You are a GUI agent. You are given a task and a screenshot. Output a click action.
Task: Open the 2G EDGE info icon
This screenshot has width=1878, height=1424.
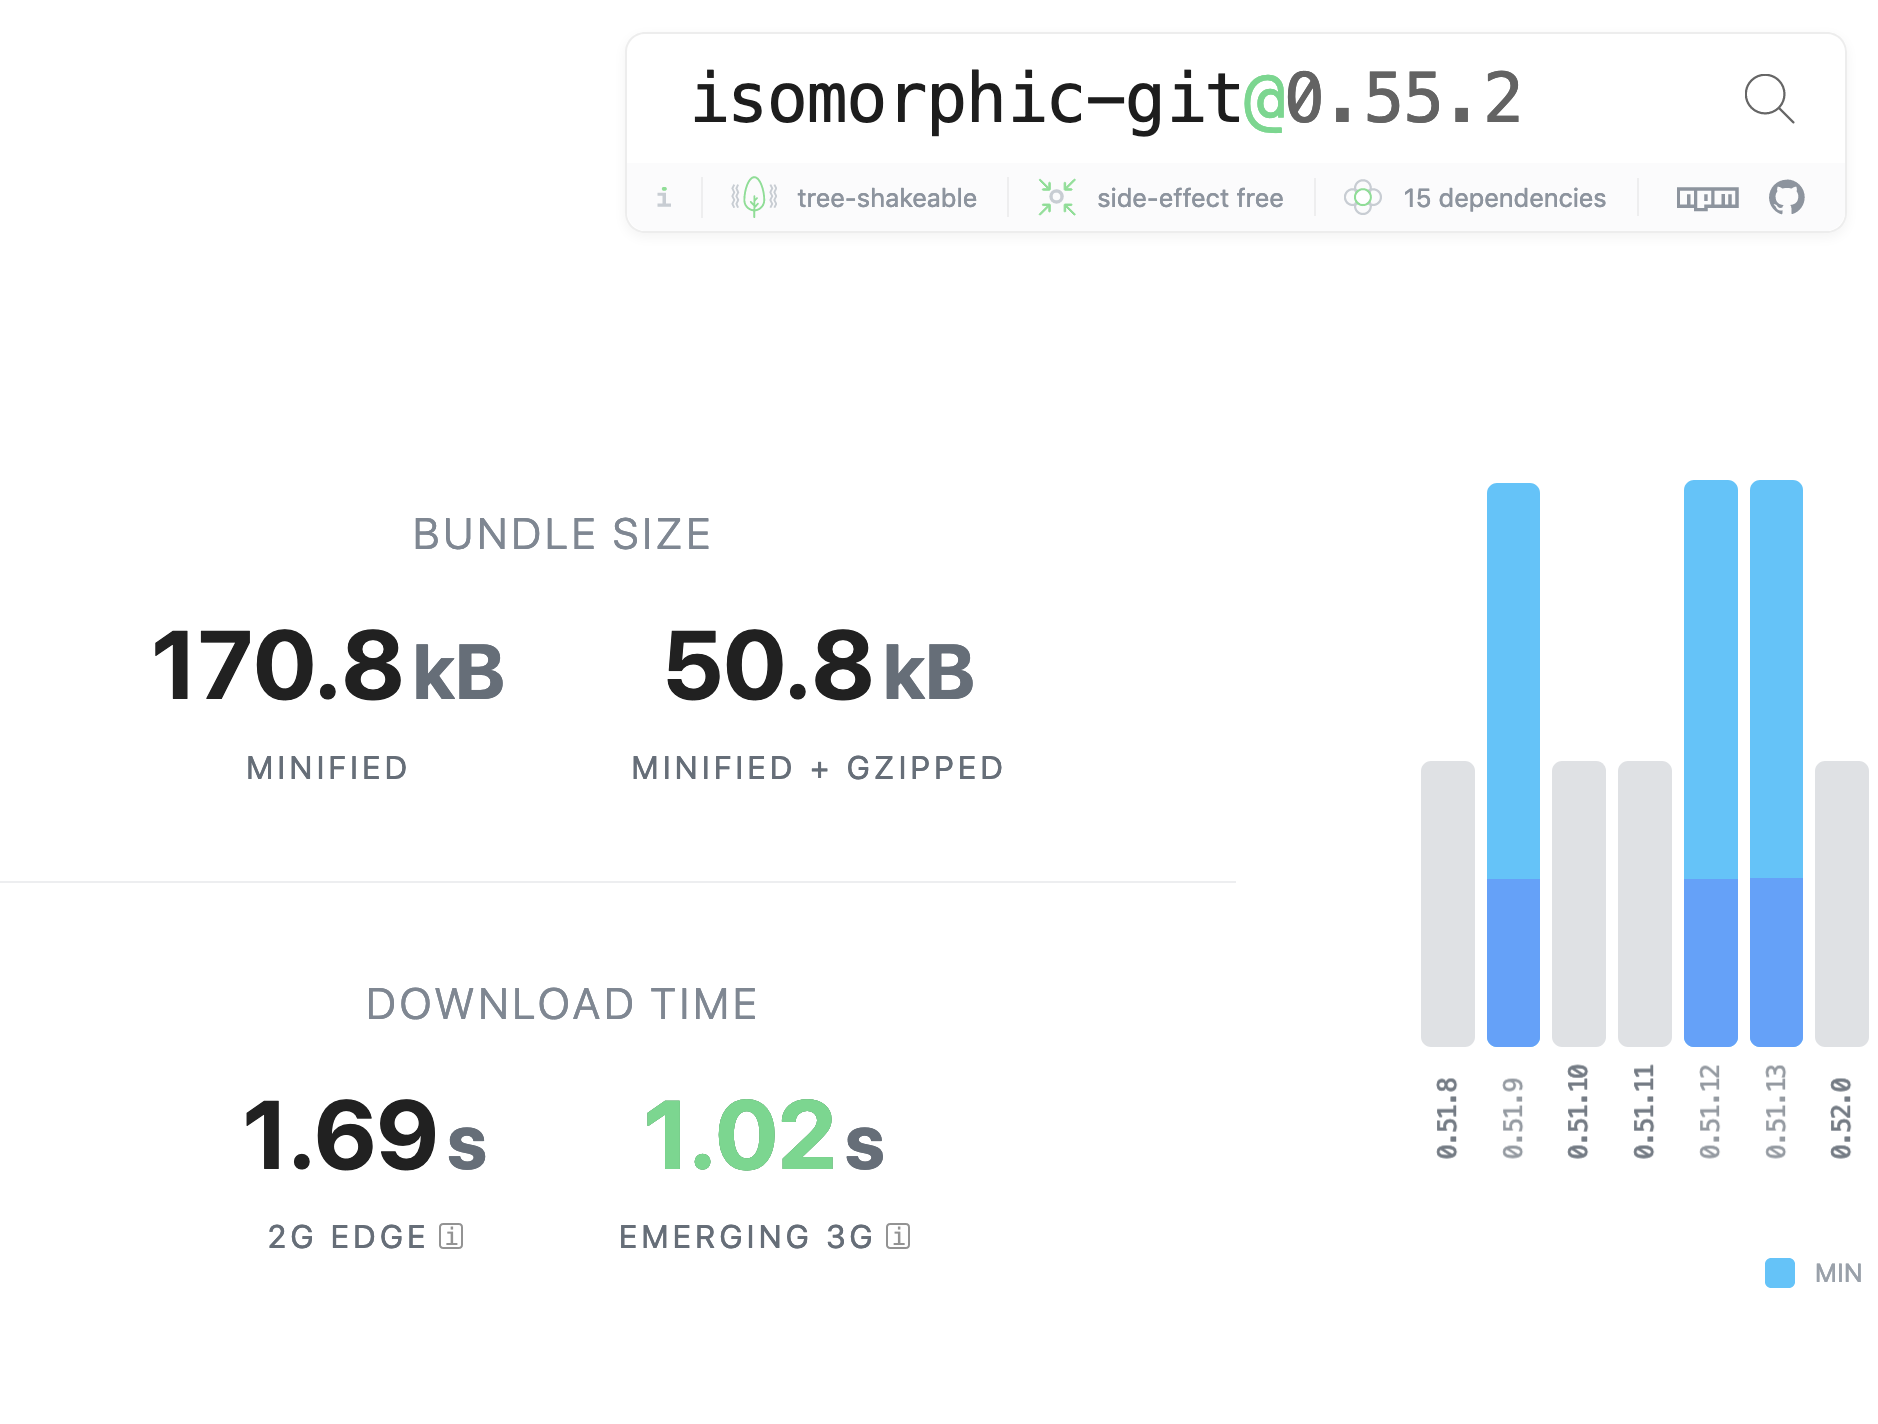pos(451,1237)
